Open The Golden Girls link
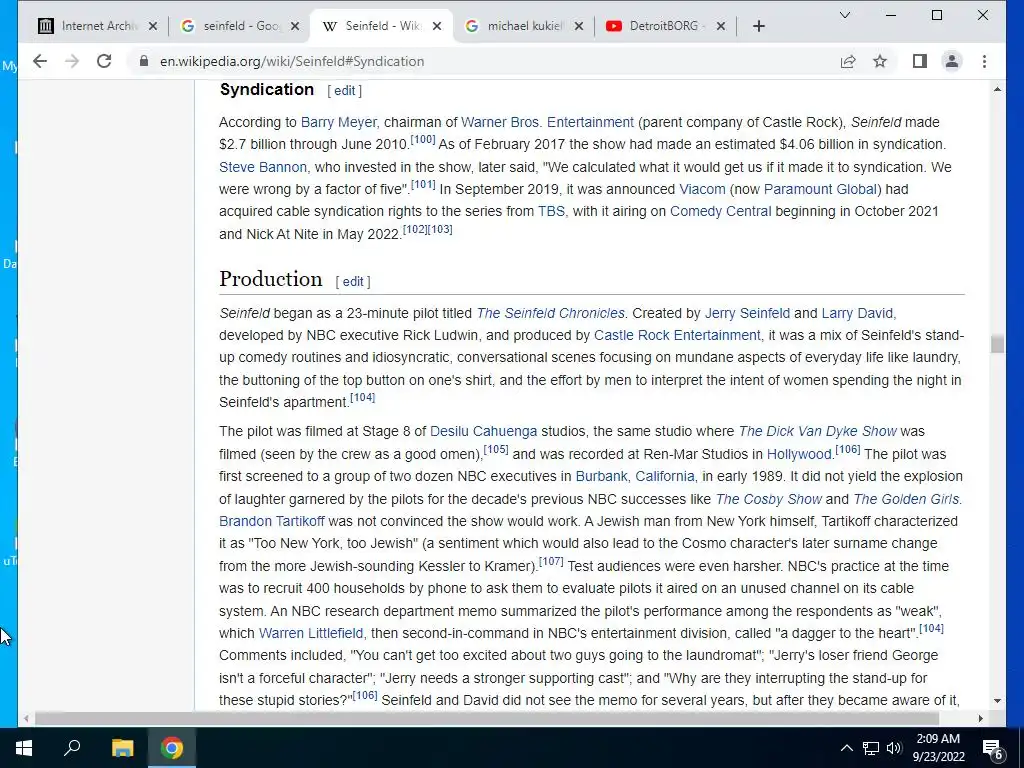 pyautogui.click(x=906, y=500)
